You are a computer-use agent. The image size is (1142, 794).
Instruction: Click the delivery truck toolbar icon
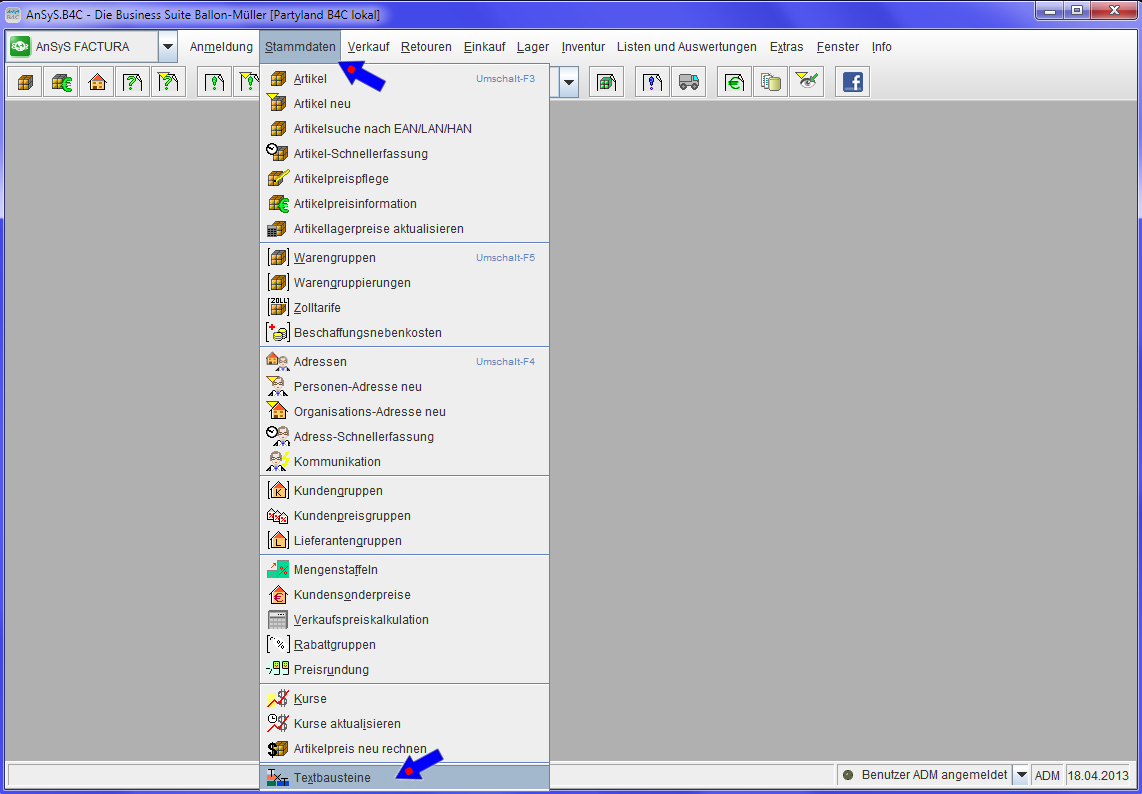tap(688, 83)
